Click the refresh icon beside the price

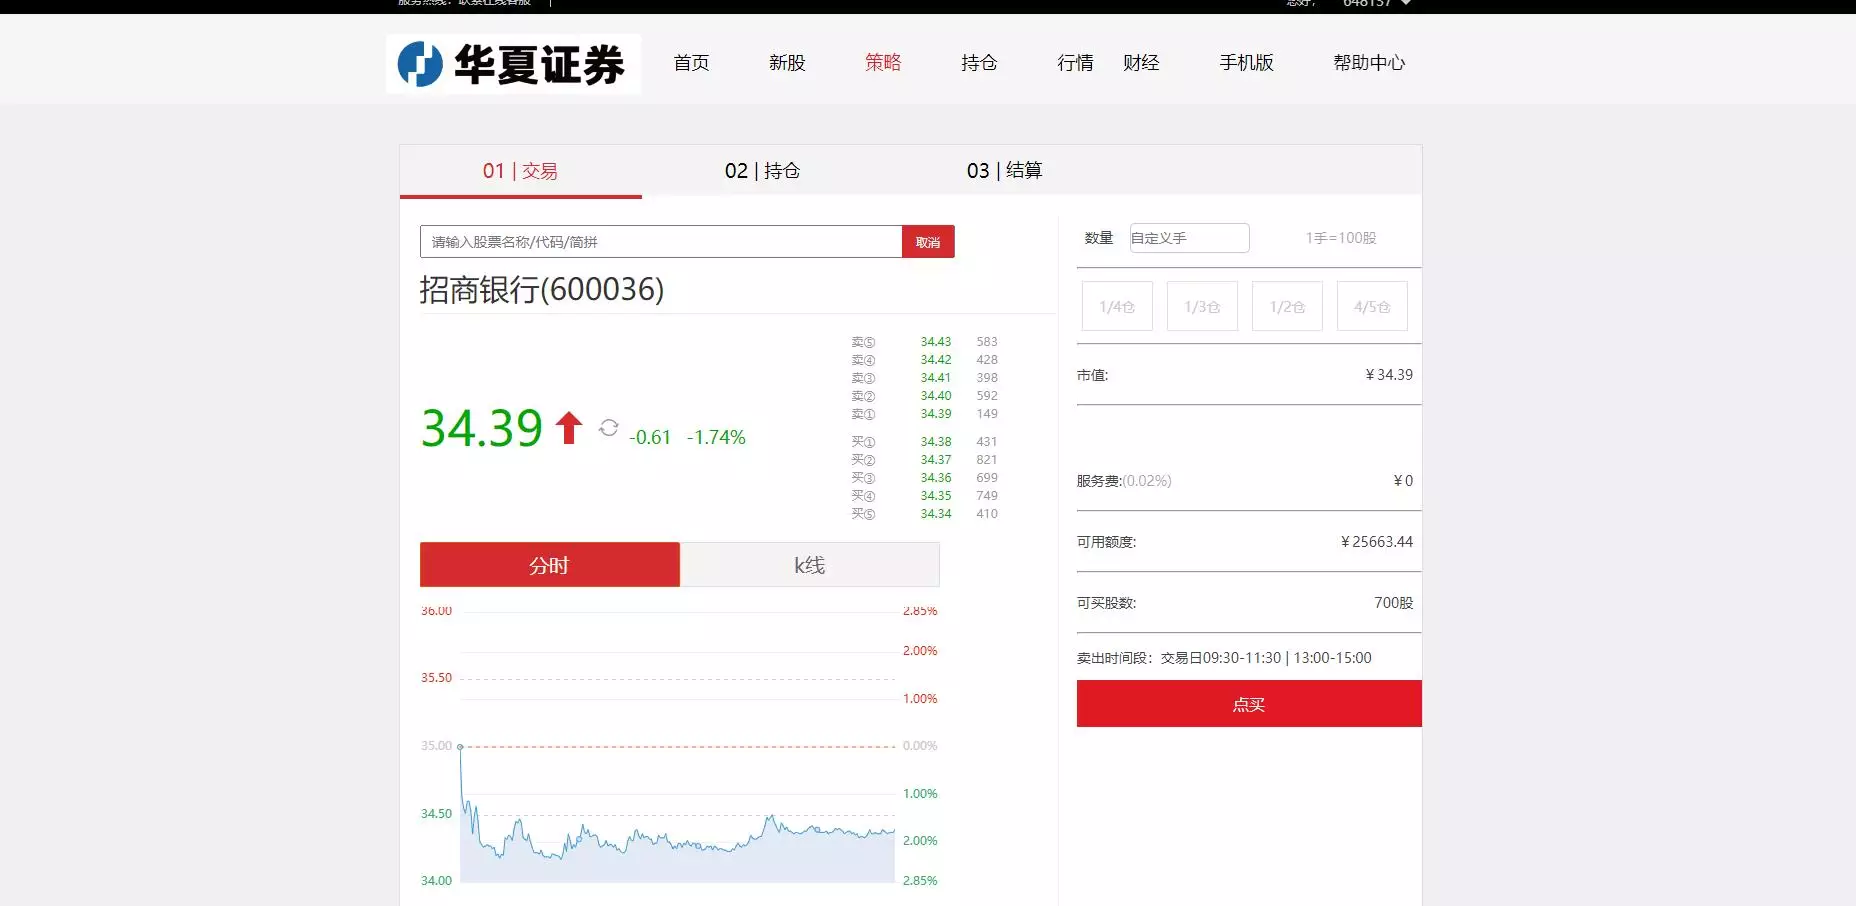coord(608,428)
